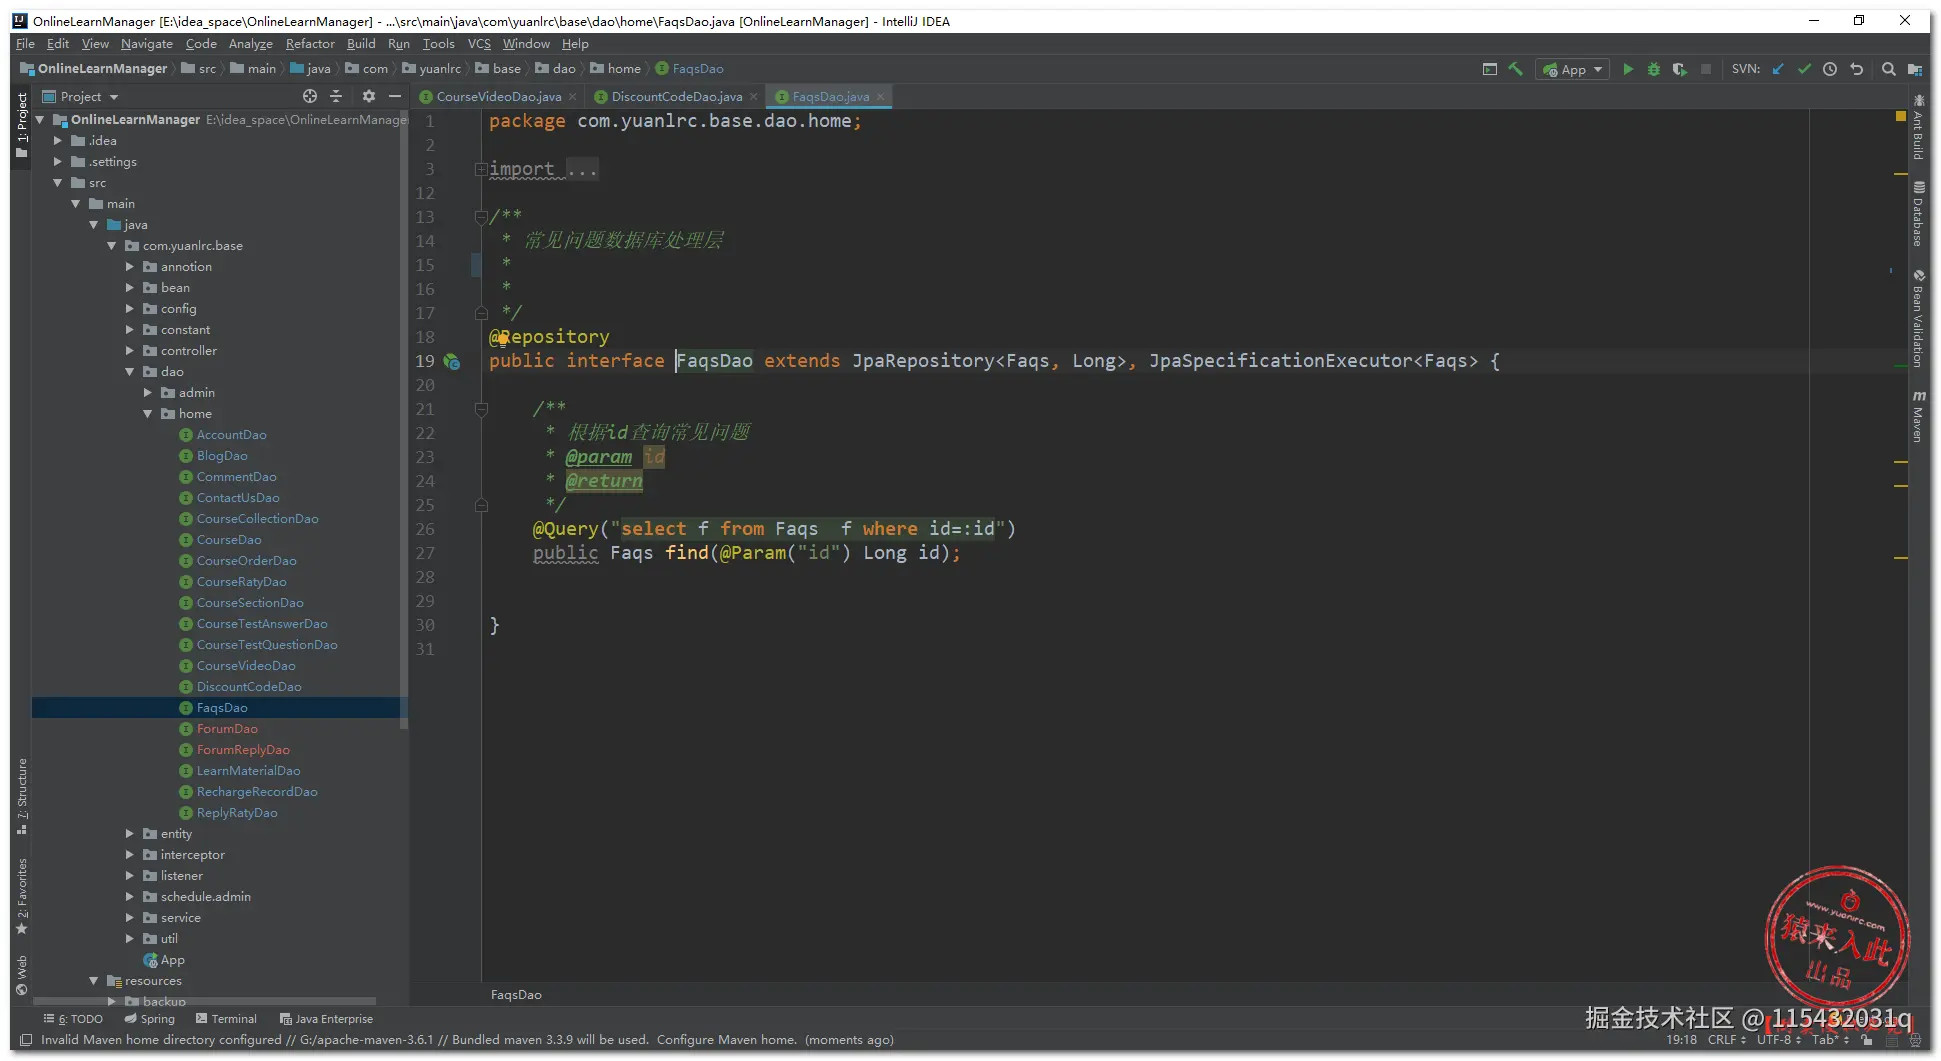Change line separator CRLF in status bar
Image resolution: width=1941 pixels, height=1061 pixels.
[1726, 1040]
